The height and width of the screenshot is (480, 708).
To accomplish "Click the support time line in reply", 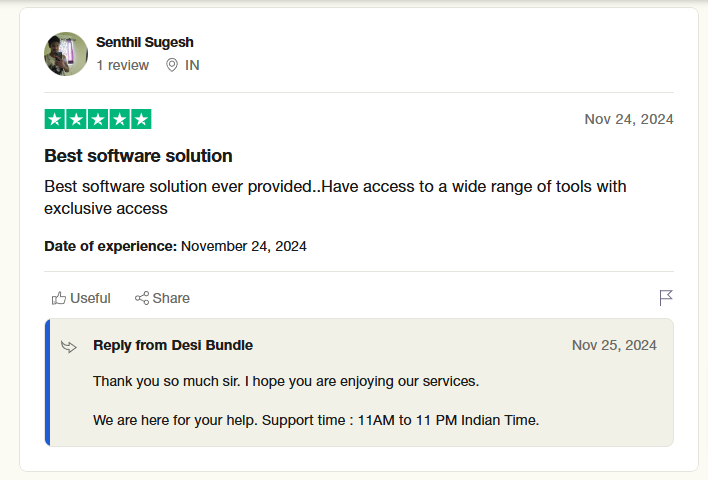I will point(316,420).
